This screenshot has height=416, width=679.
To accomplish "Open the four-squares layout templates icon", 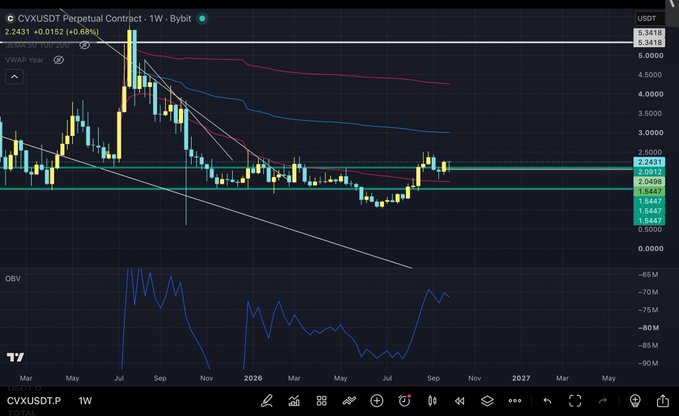I will coord(321,401).
